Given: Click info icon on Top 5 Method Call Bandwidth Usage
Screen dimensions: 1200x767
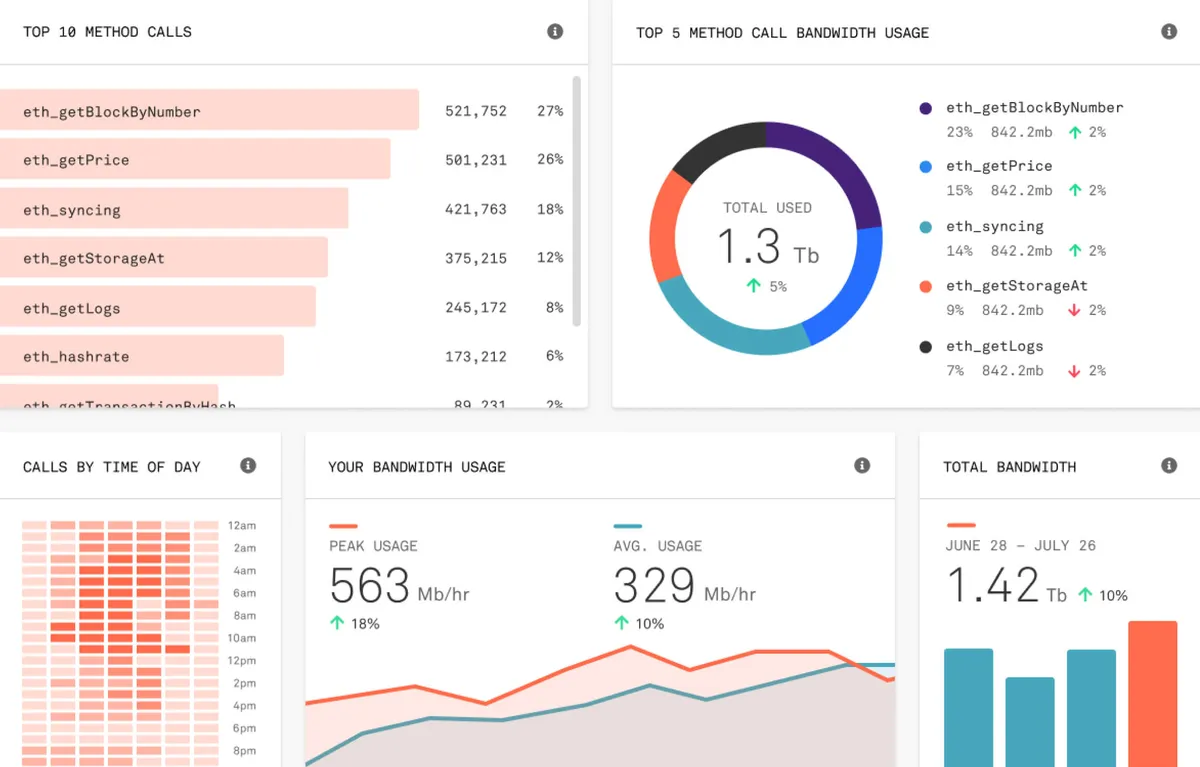Looking at the screenshot, I should tap(1169, 32).
